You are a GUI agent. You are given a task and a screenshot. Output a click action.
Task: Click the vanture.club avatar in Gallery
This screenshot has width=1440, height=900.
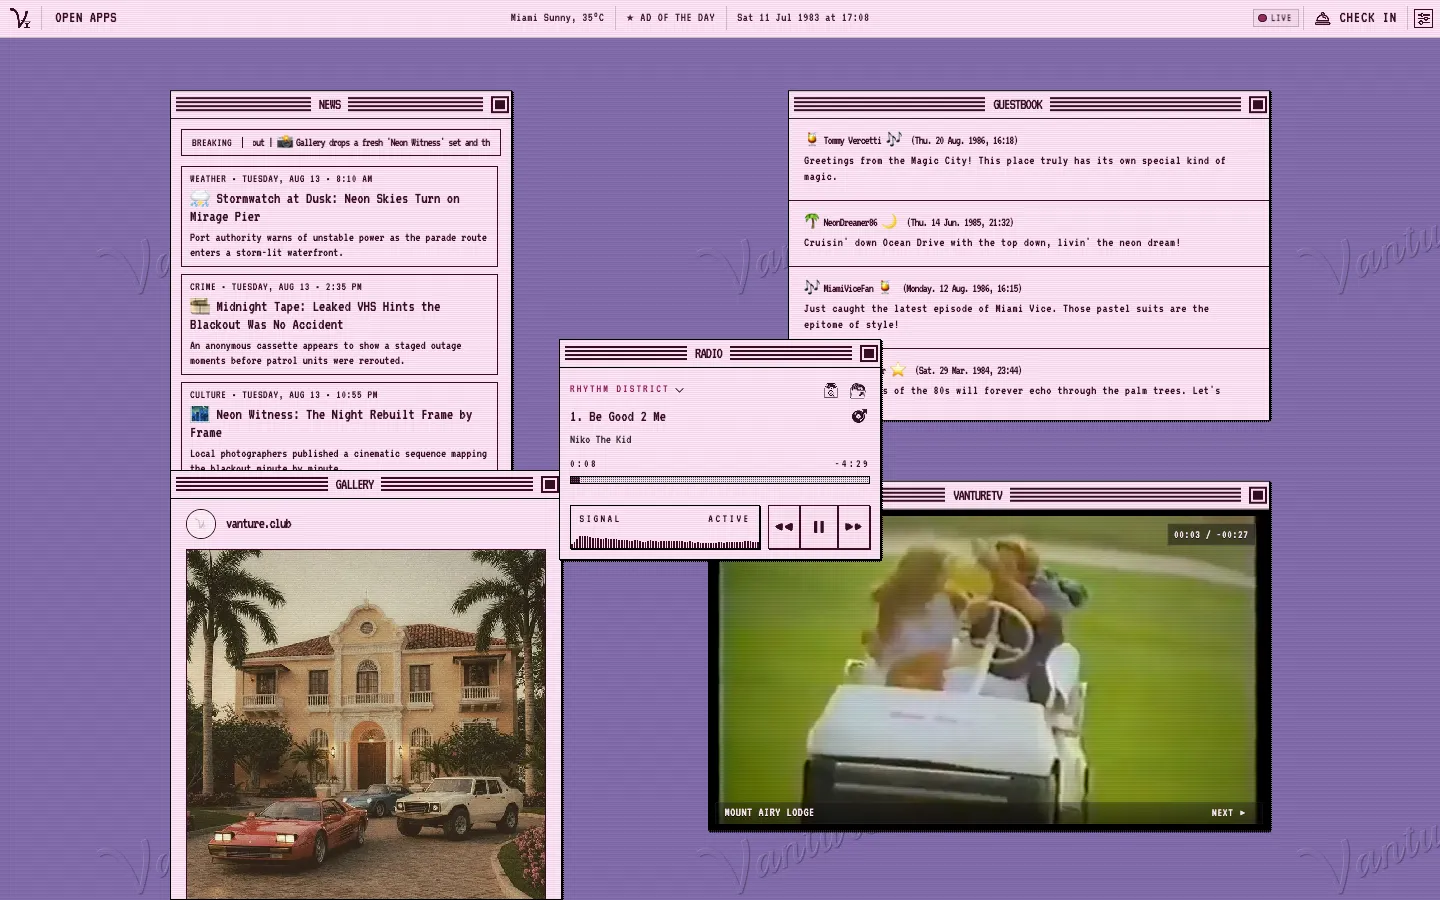pyautogui.click(x=201, y=524)
